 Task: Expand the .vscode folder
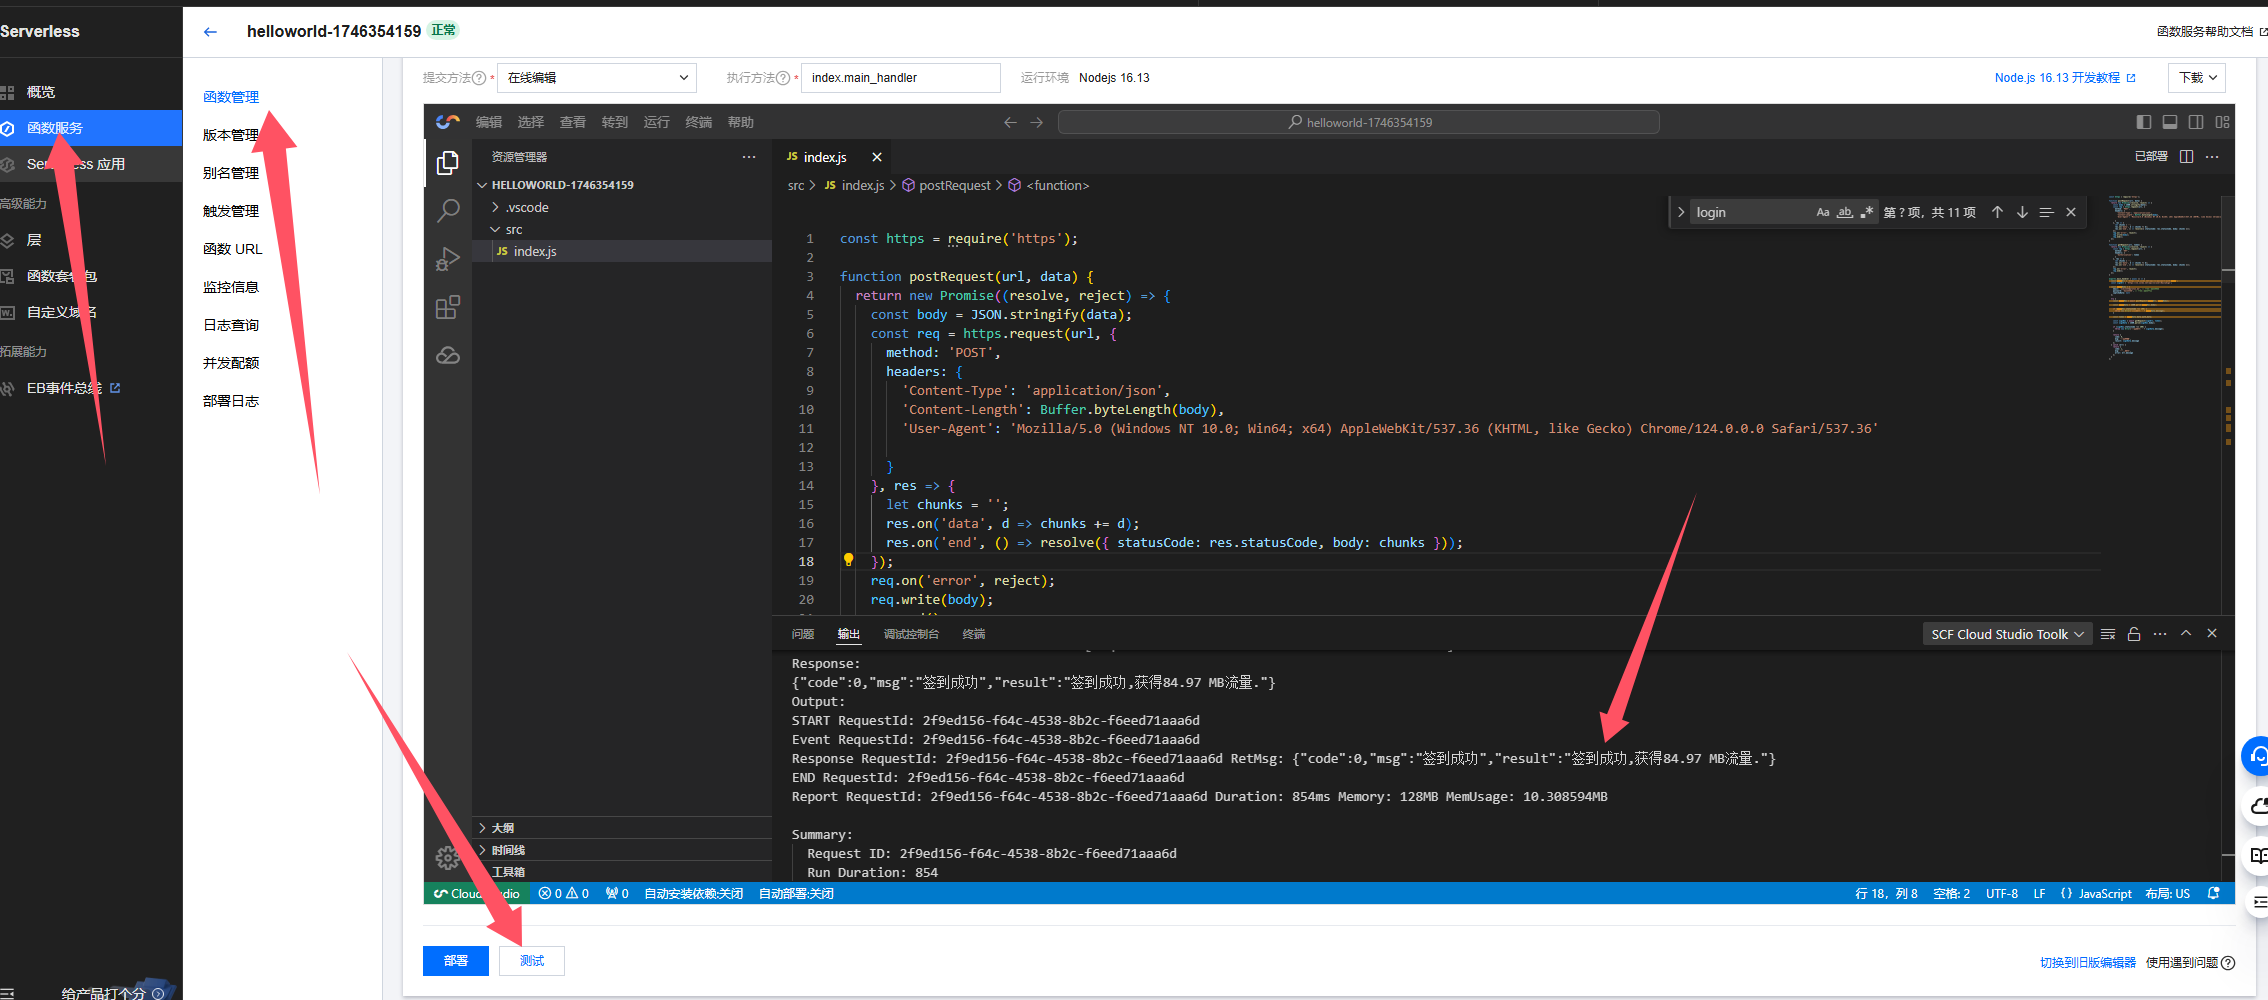pyautogui.click(x=527, y=208)
